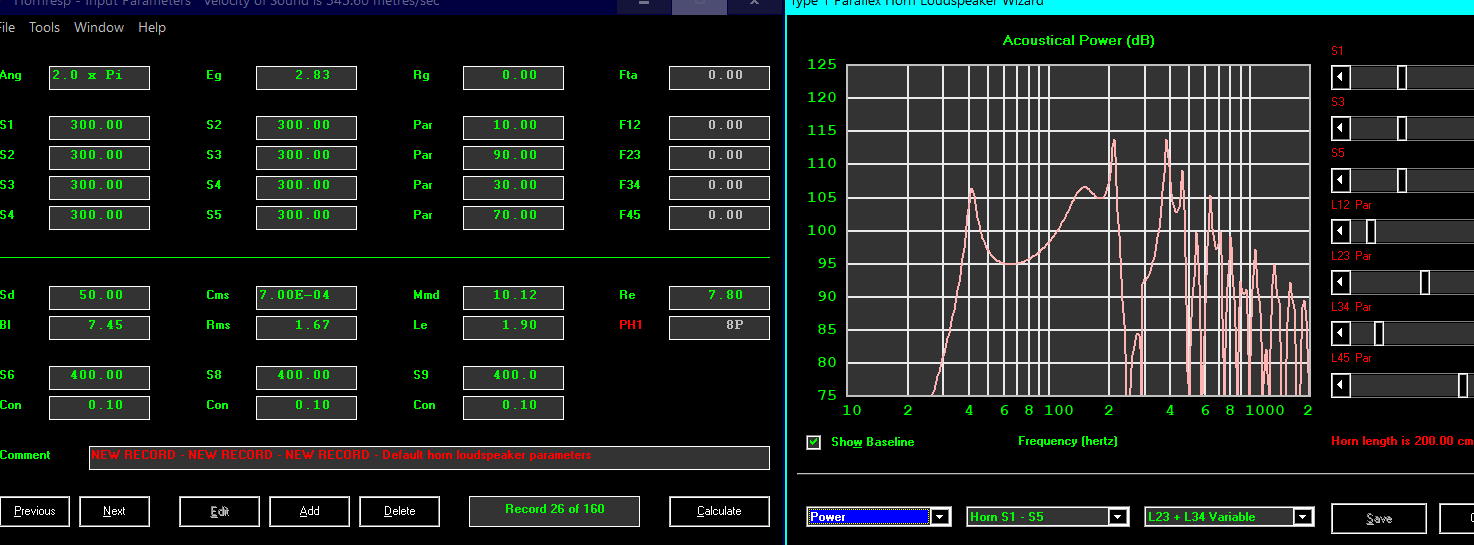Click the F23 input field
The height and width of the screenshot is (545, 1474).
719,157
